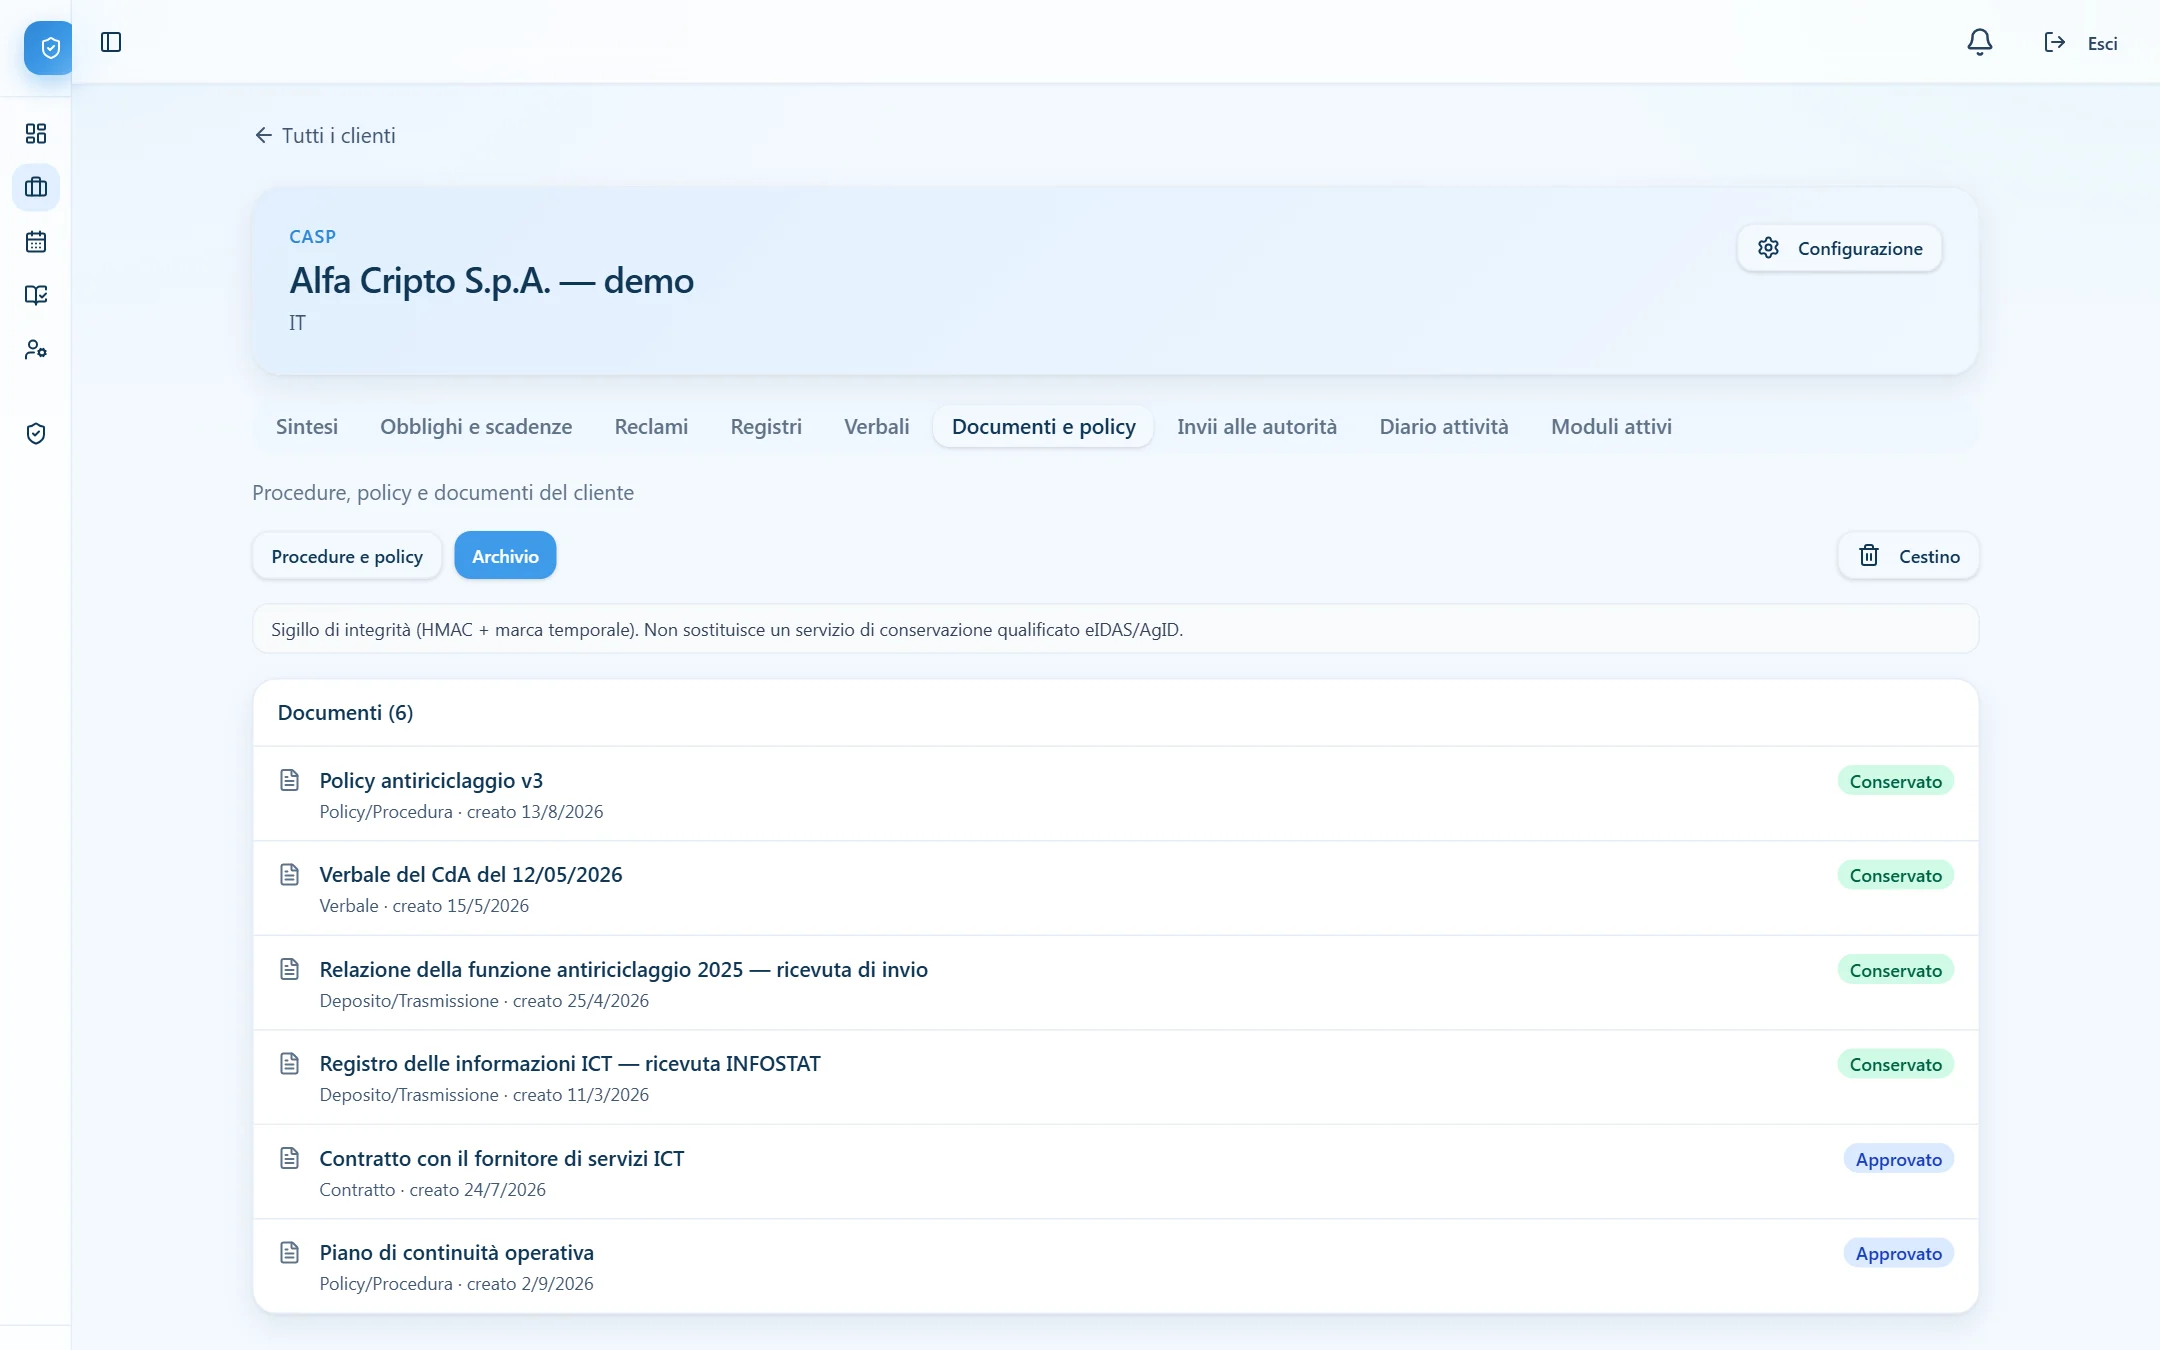
Task: Open Policy antiriciclaggio v3 document
Action: (1115, 794)
